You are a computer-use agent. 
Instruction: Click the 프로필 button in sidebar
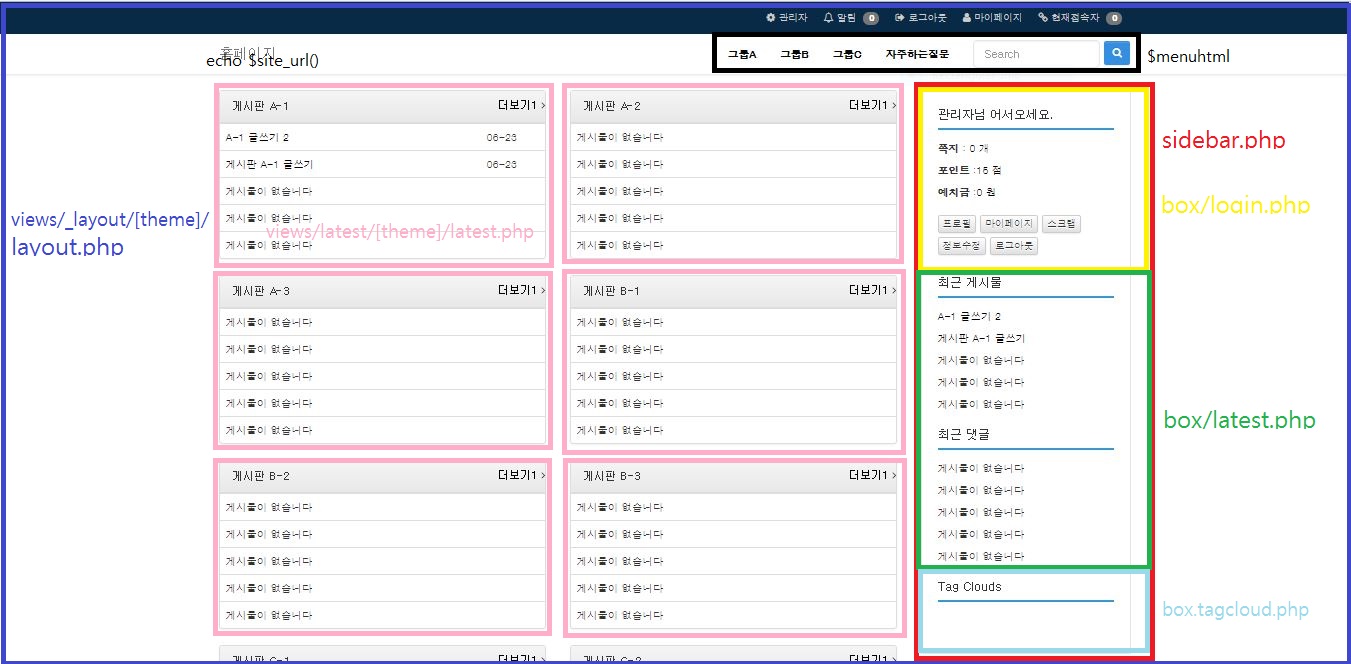956,224
